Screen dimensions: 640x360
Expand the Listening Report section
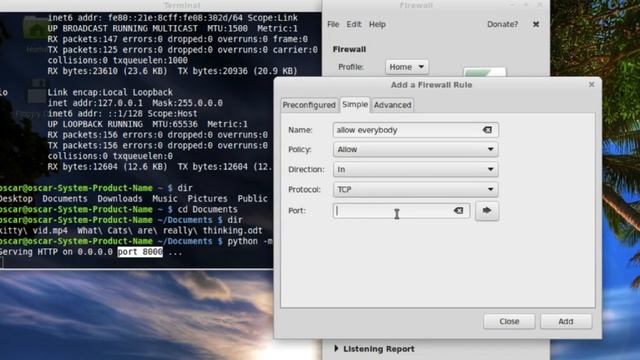click(x=374, y=349)
